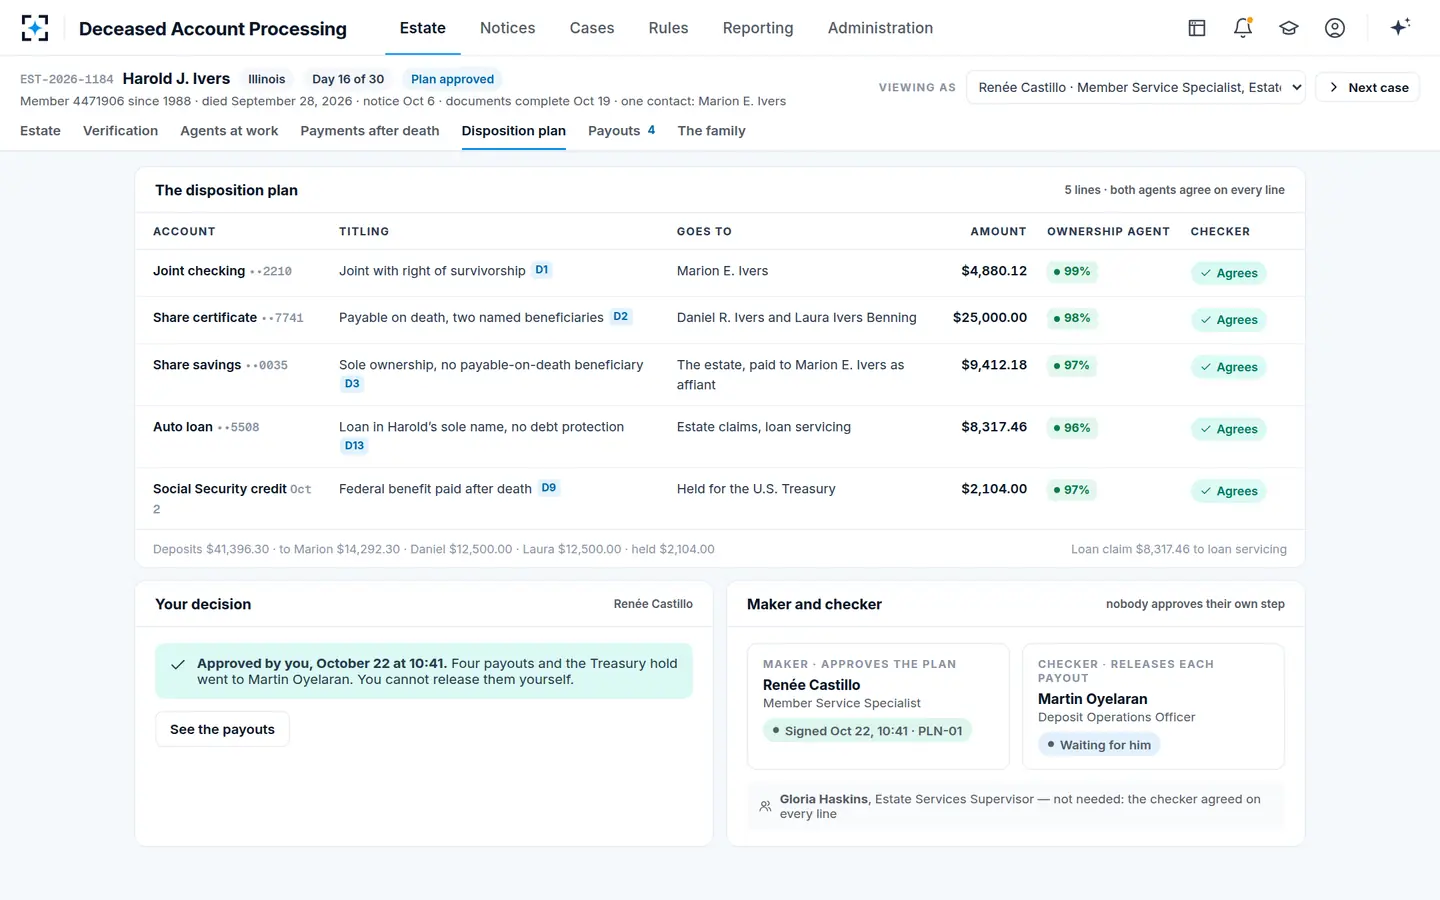Go to Next case
The height and width of the screenshot is (900, 1440).
pos(1368,87)
